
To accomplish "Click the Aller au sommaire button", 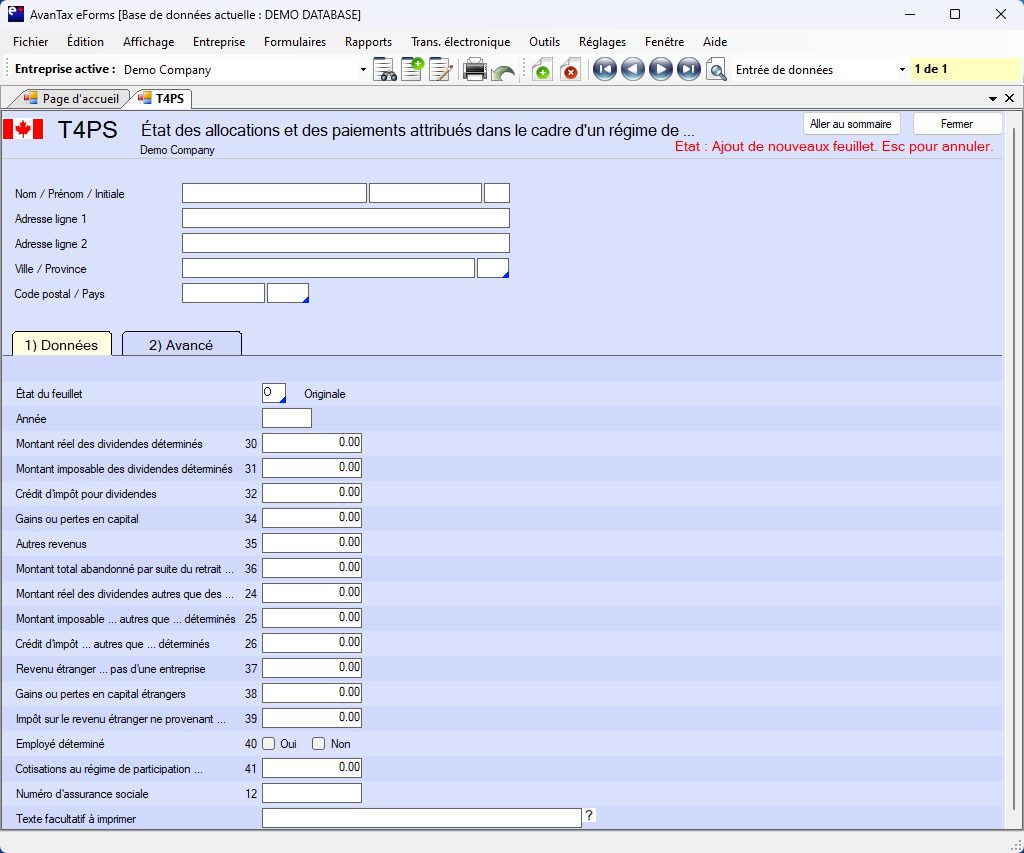I will point(852,124).
